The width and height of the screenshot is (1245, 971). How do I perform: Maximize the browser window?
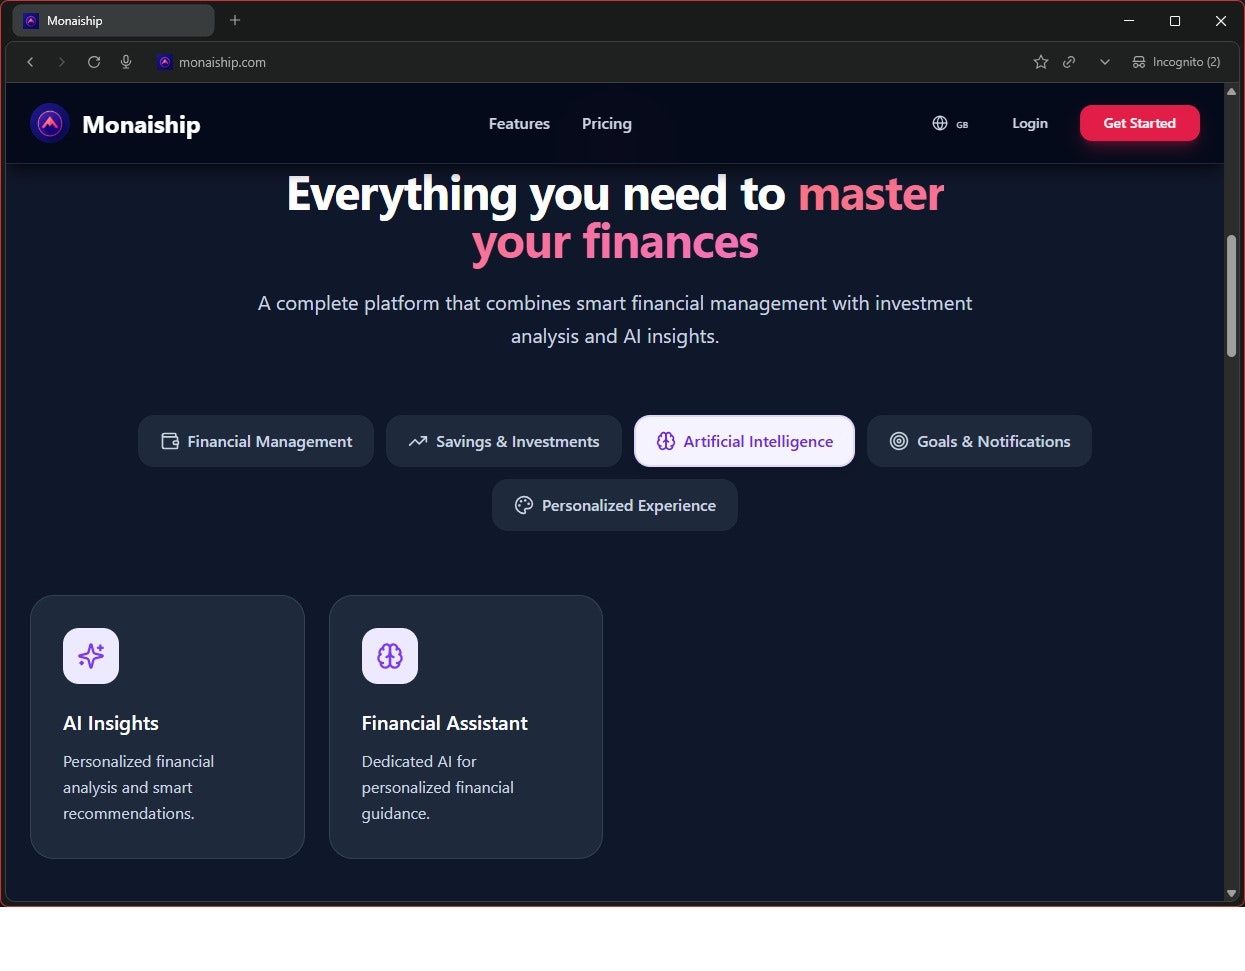point(1175,20)
